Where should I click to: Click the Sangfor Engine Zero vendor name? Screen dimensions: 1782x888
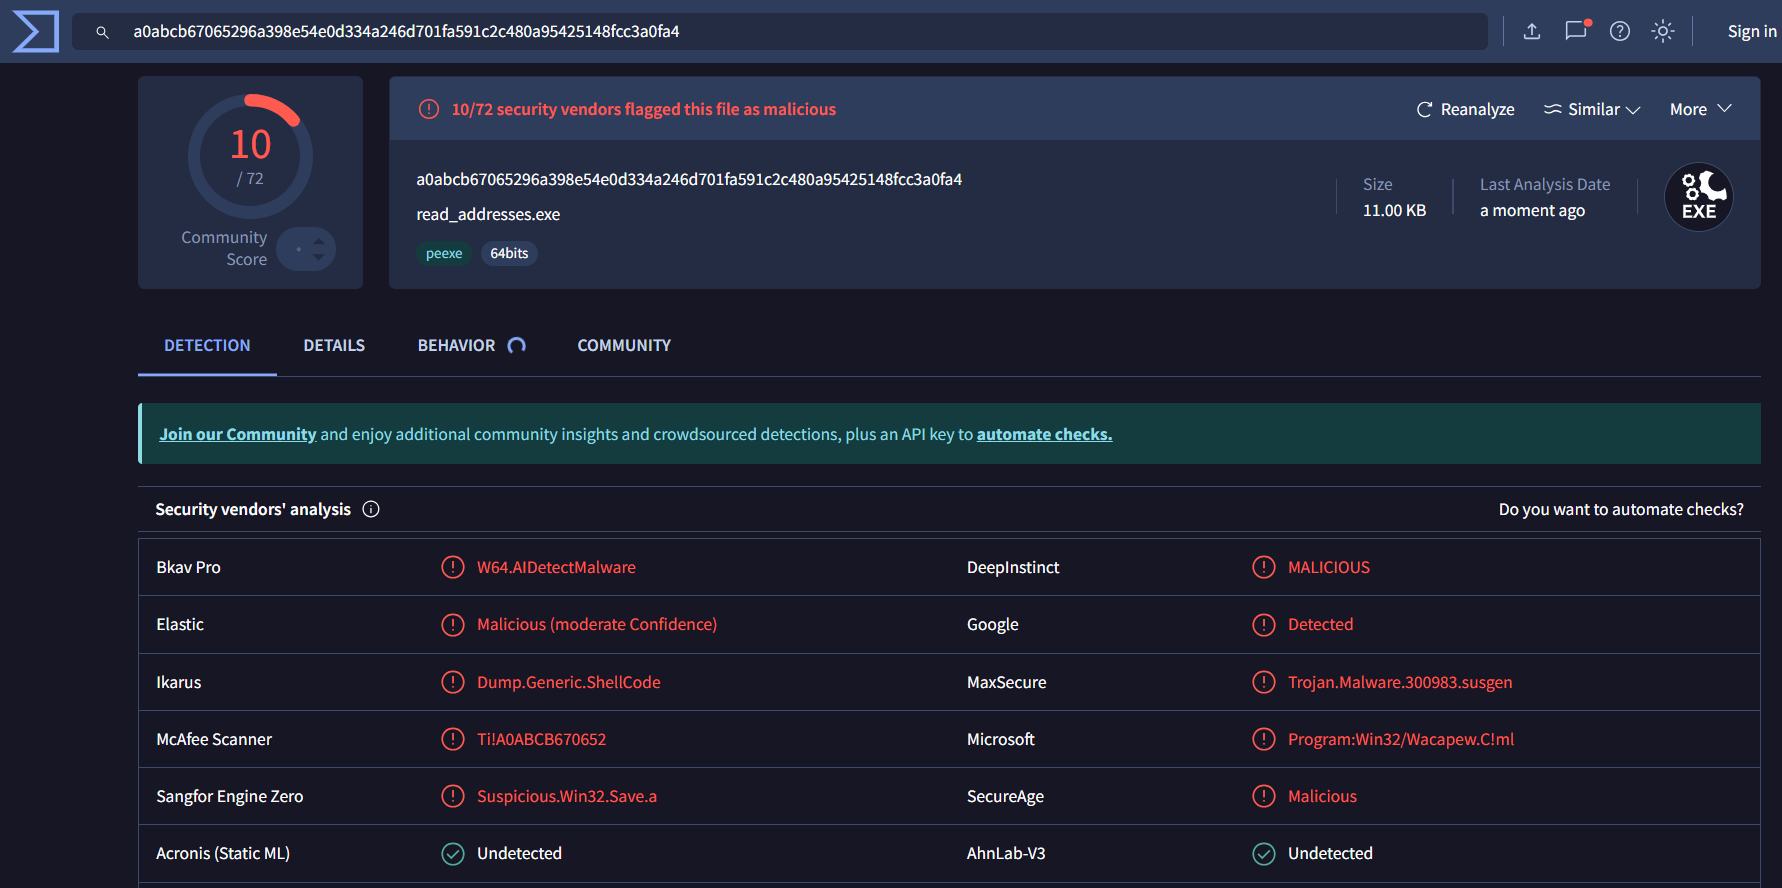(x=229, y=796)
